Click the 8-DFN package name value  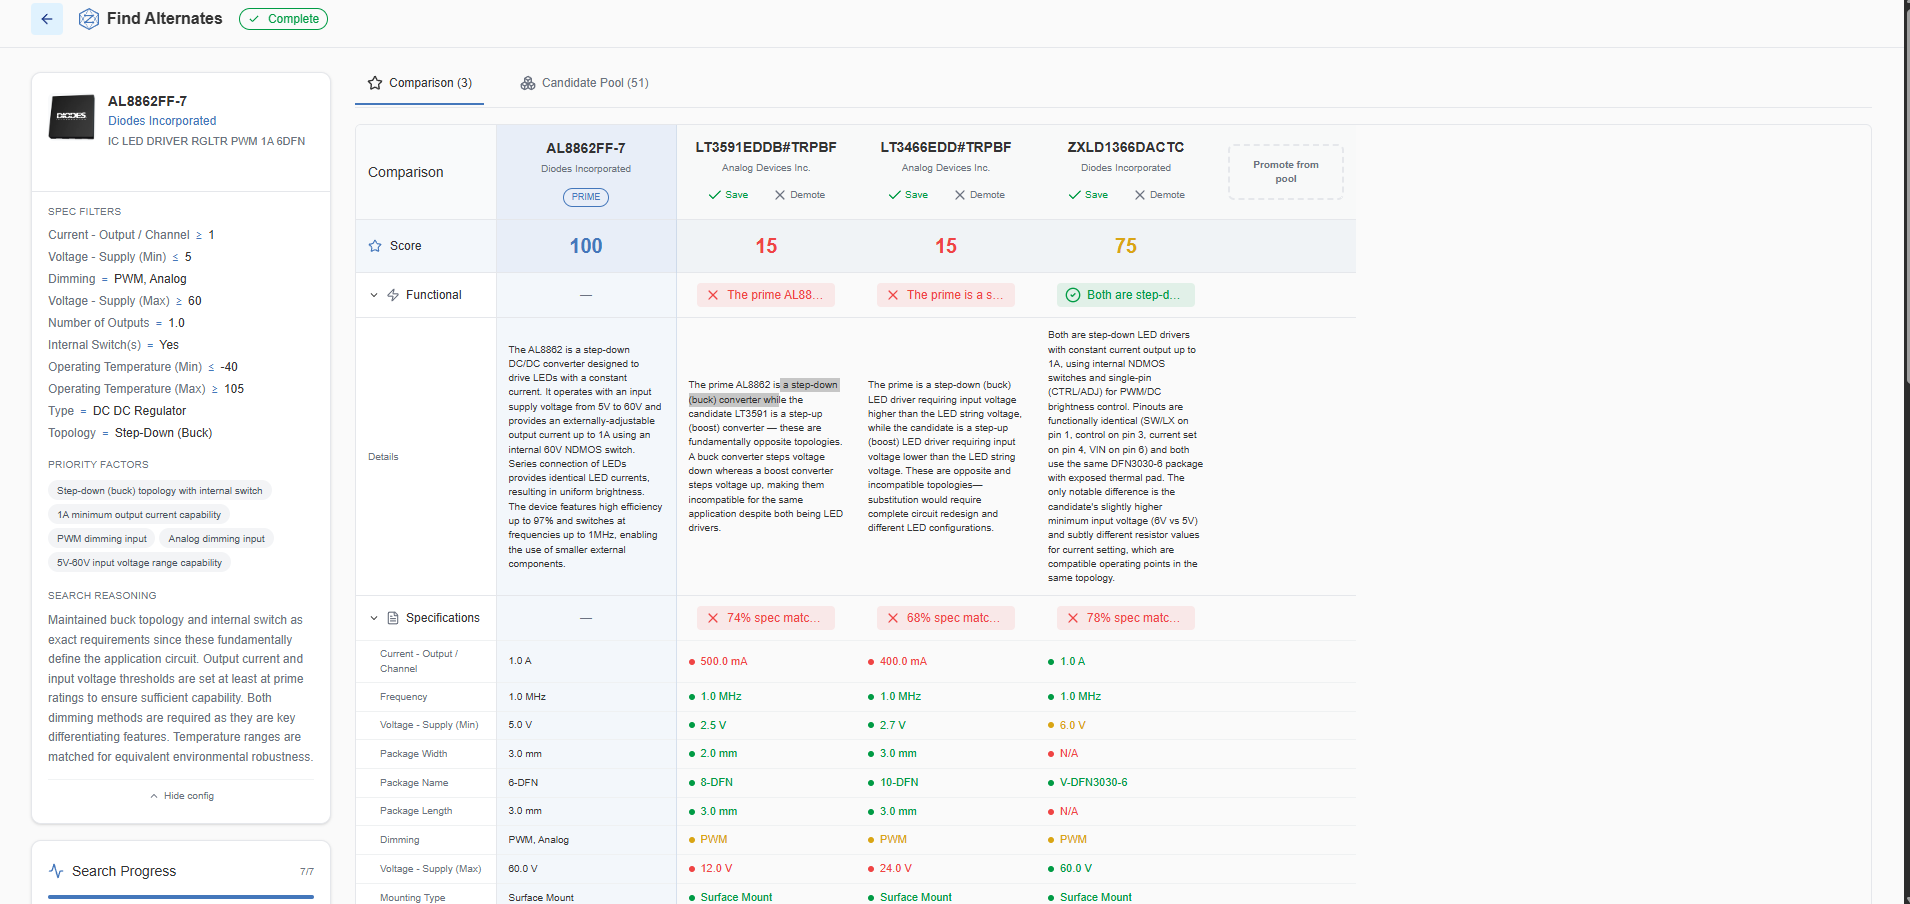tap(716, 783)
